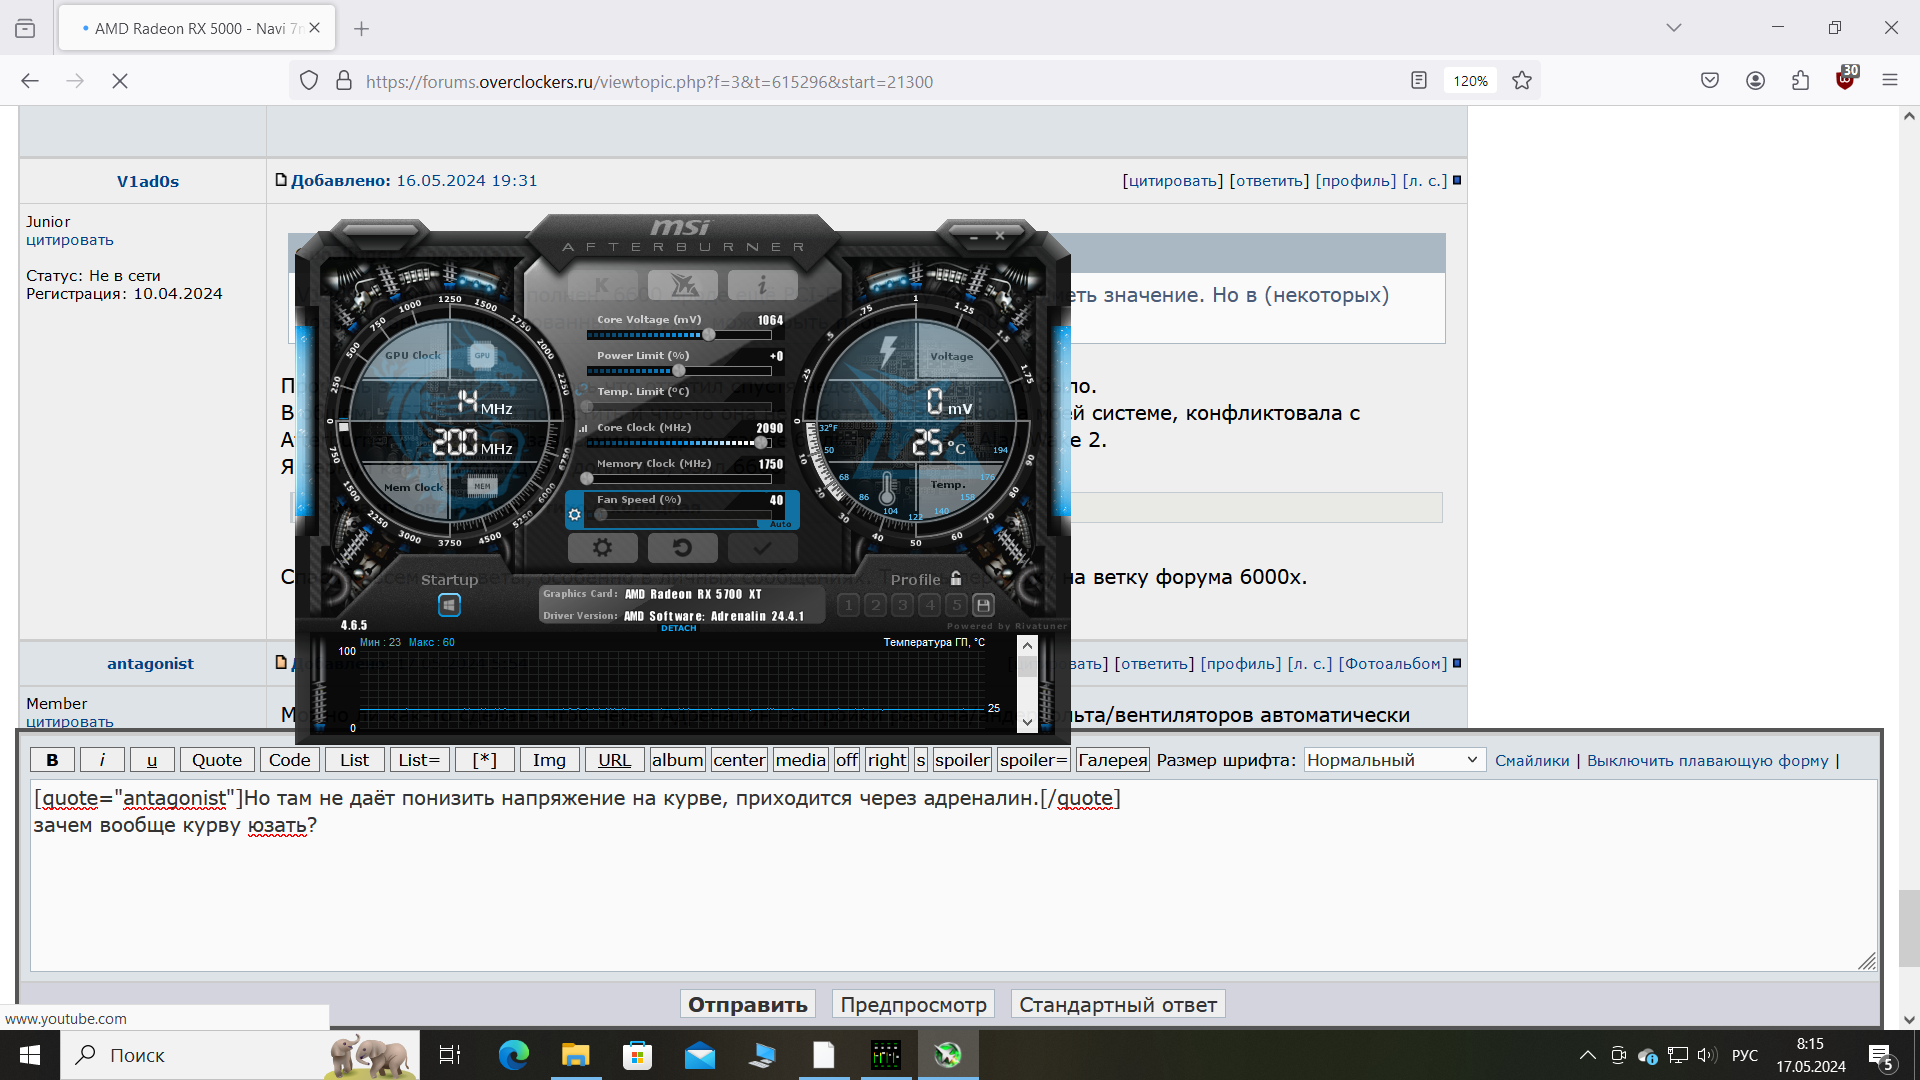
Task: Click the reset-to-defaults arrow button
Action: point(682,547)
